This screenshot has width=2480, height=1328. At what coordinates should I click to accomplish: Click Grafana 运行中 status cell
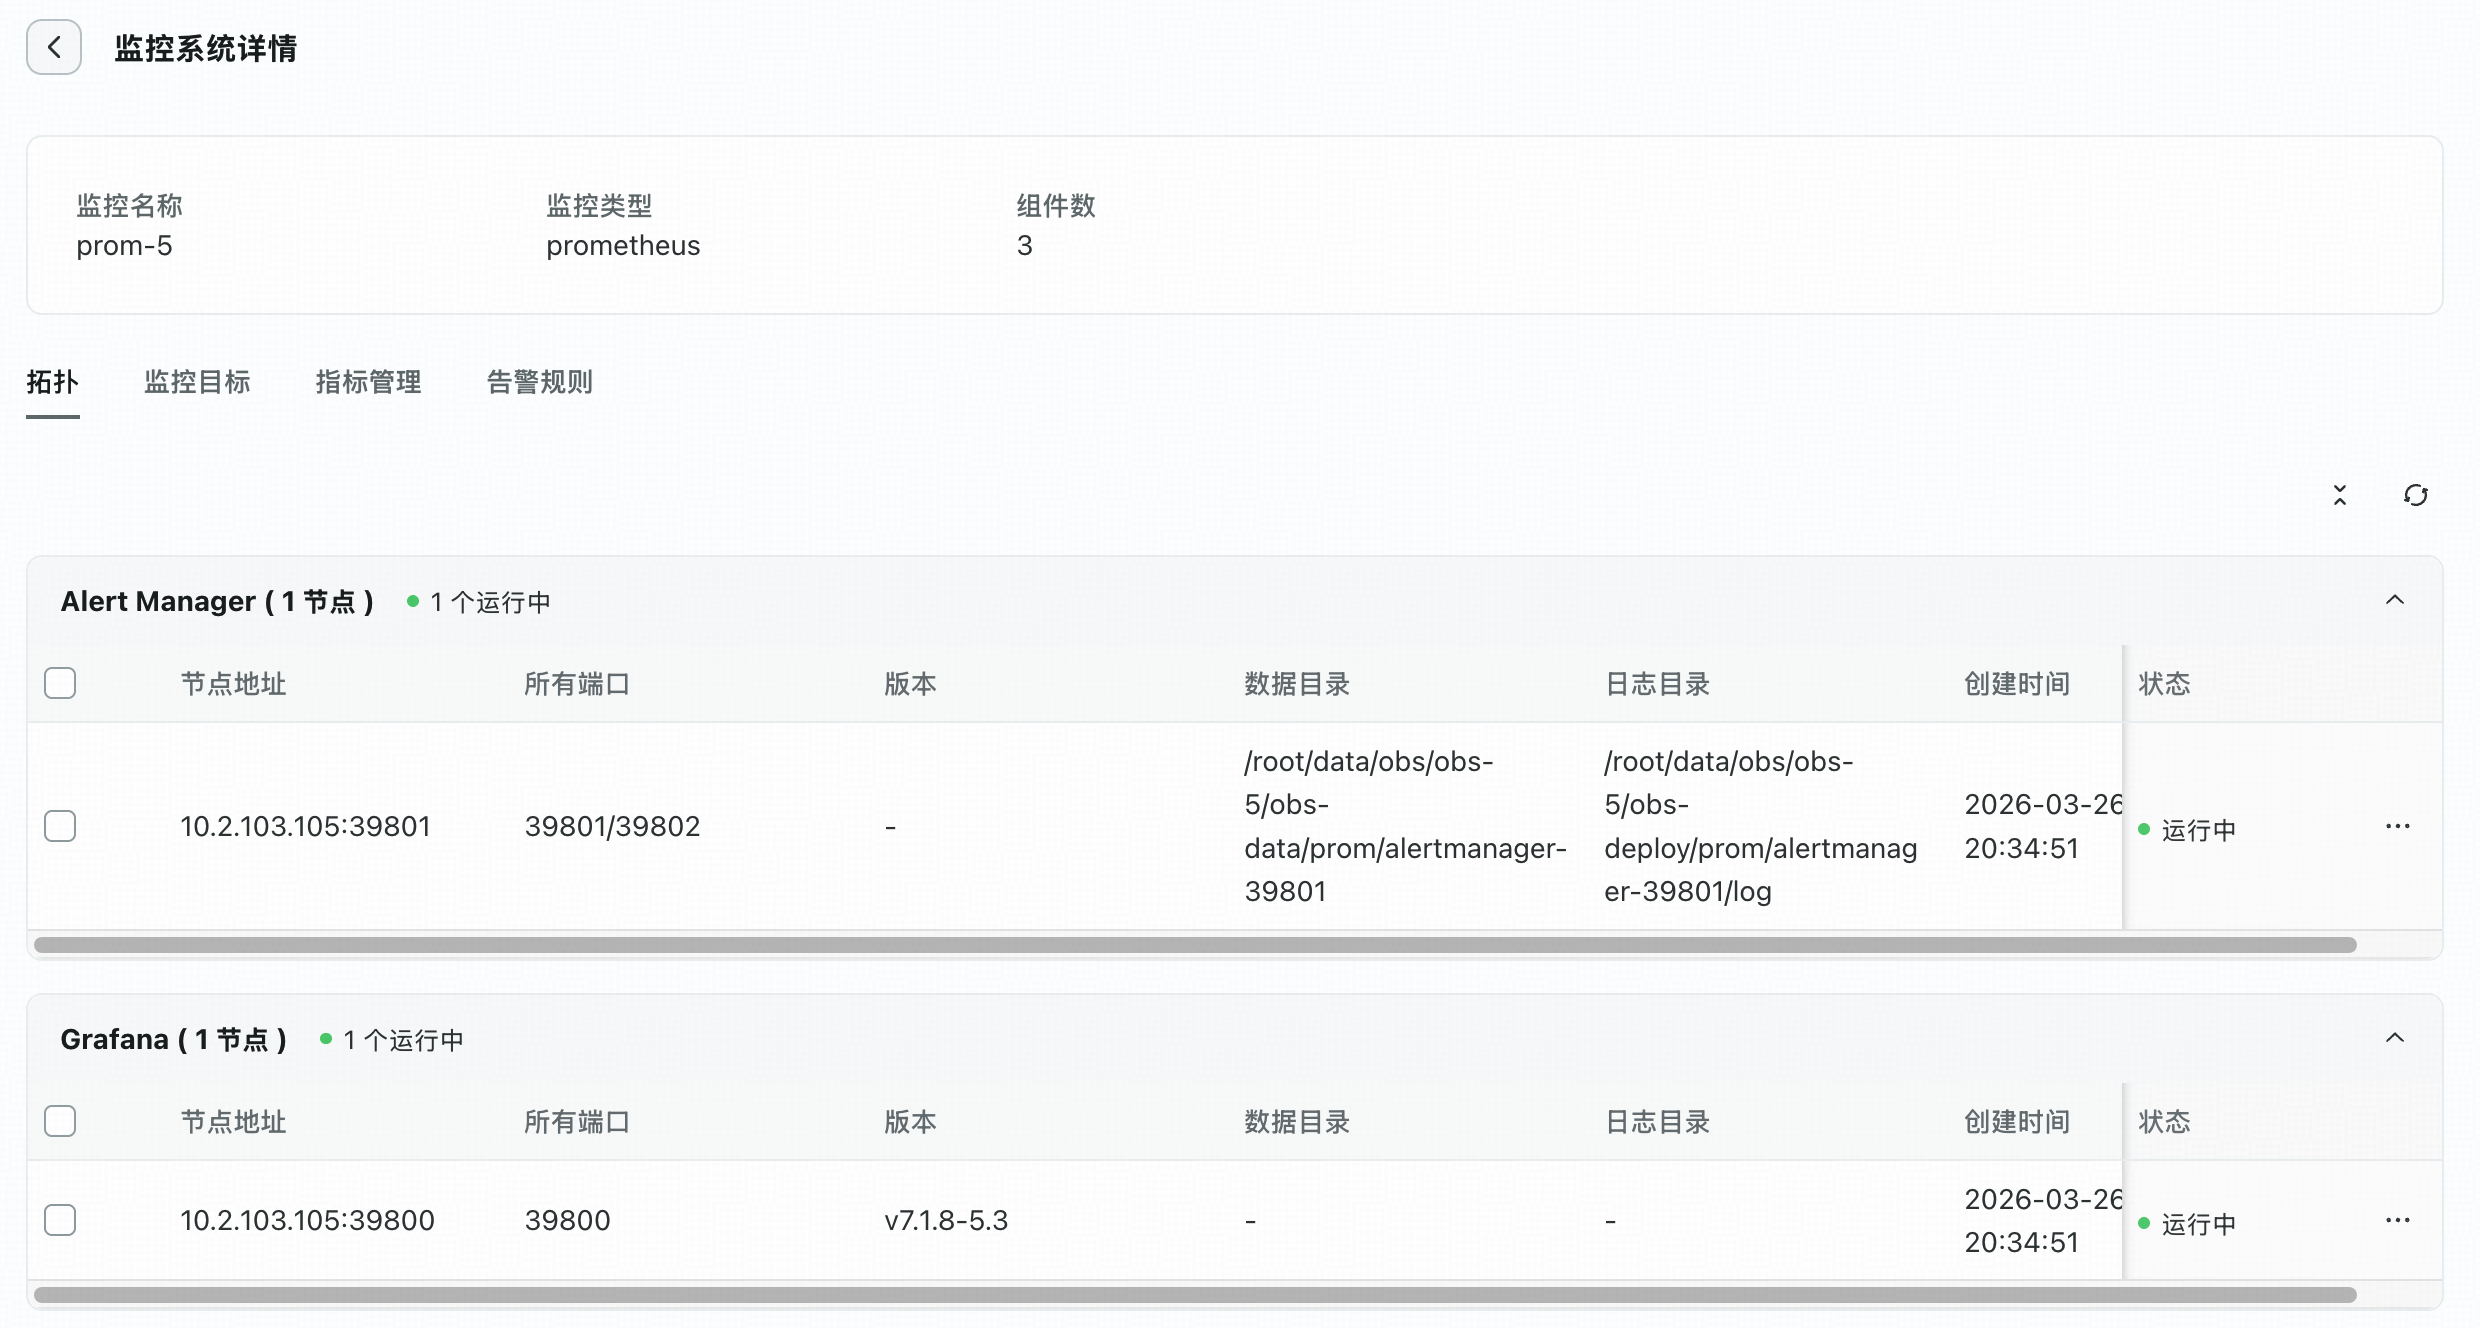point(2187,1224)
